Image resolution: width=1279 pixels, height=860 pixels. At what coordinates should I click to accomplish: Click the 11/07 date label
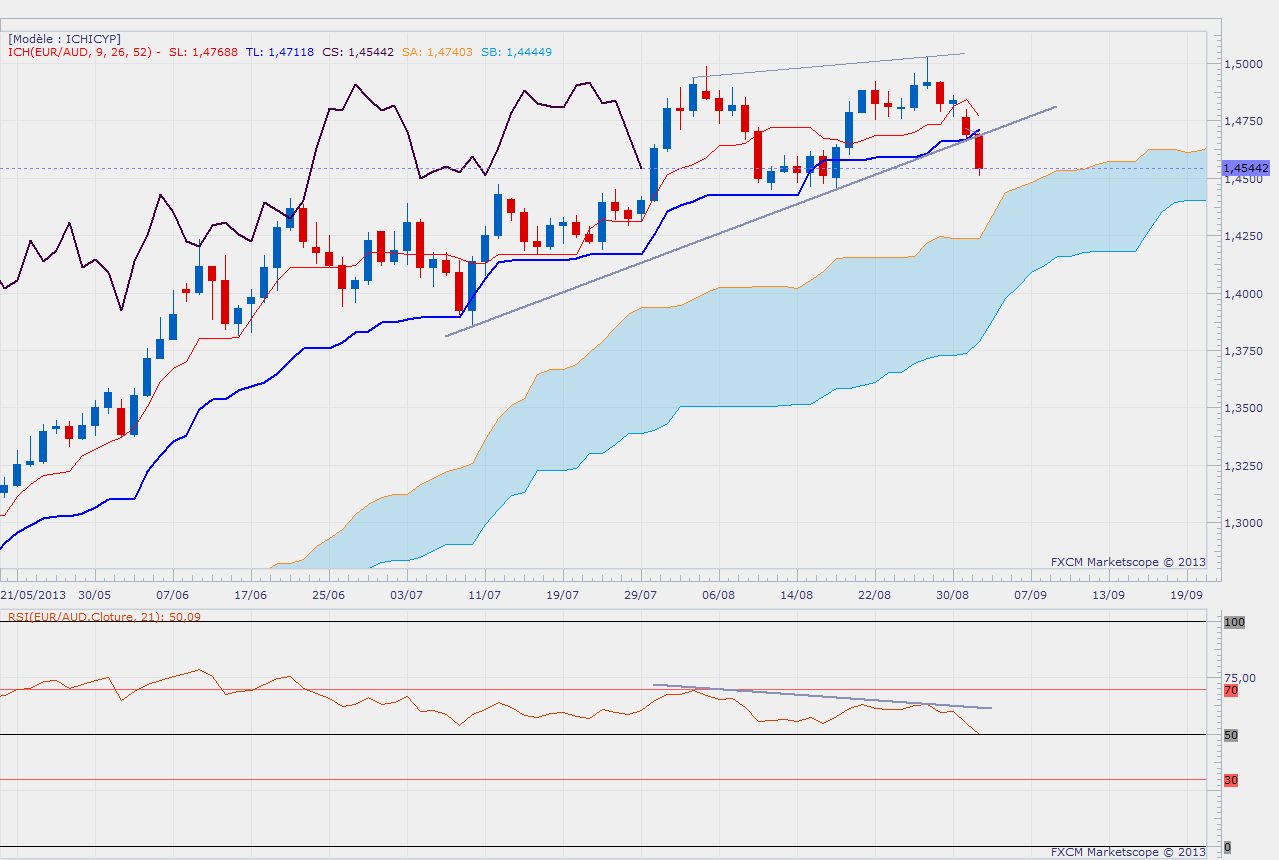(485, 594)
